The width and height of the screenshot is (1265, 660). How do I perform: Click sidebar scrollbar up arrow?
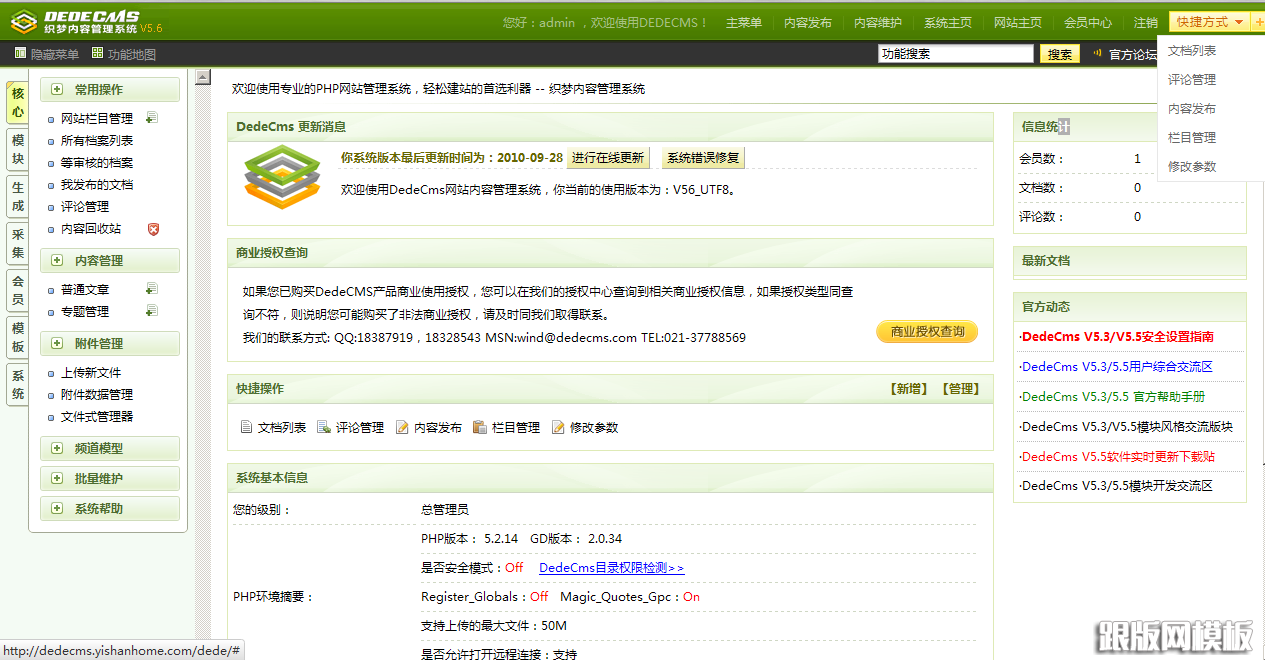pyautogui.click(x=203, y=77)
